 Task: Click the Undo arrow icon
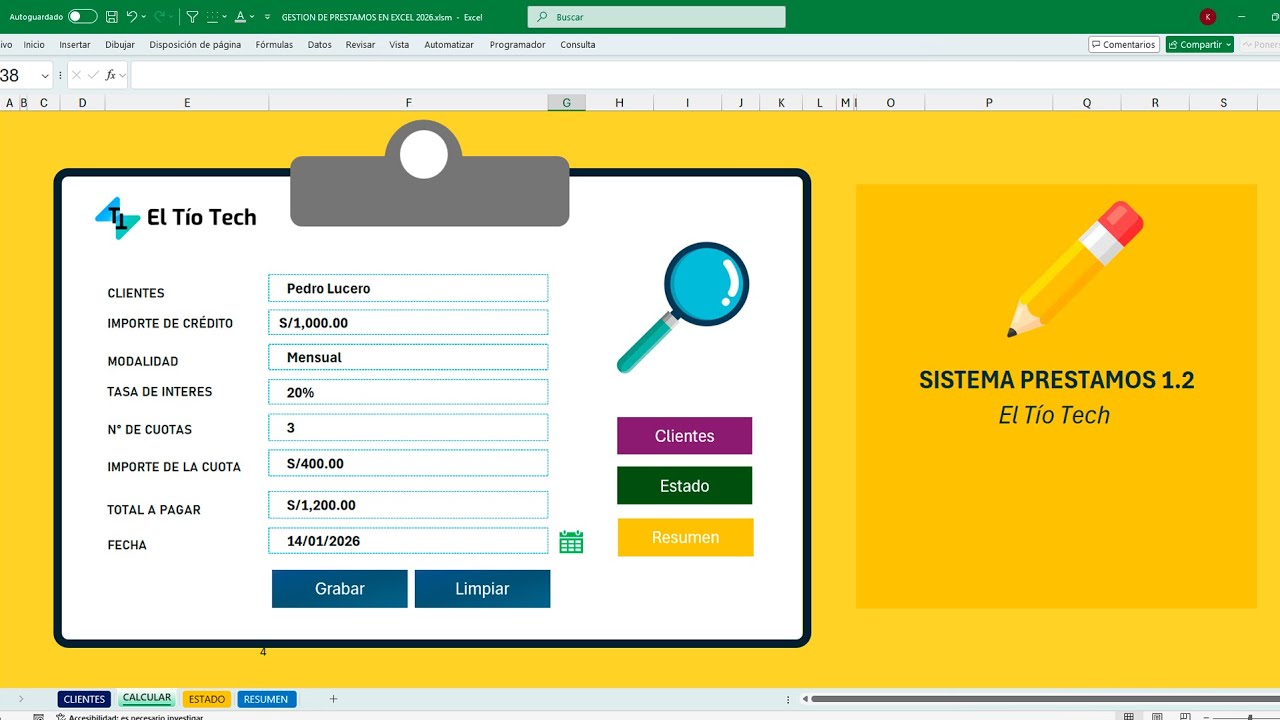132,17
